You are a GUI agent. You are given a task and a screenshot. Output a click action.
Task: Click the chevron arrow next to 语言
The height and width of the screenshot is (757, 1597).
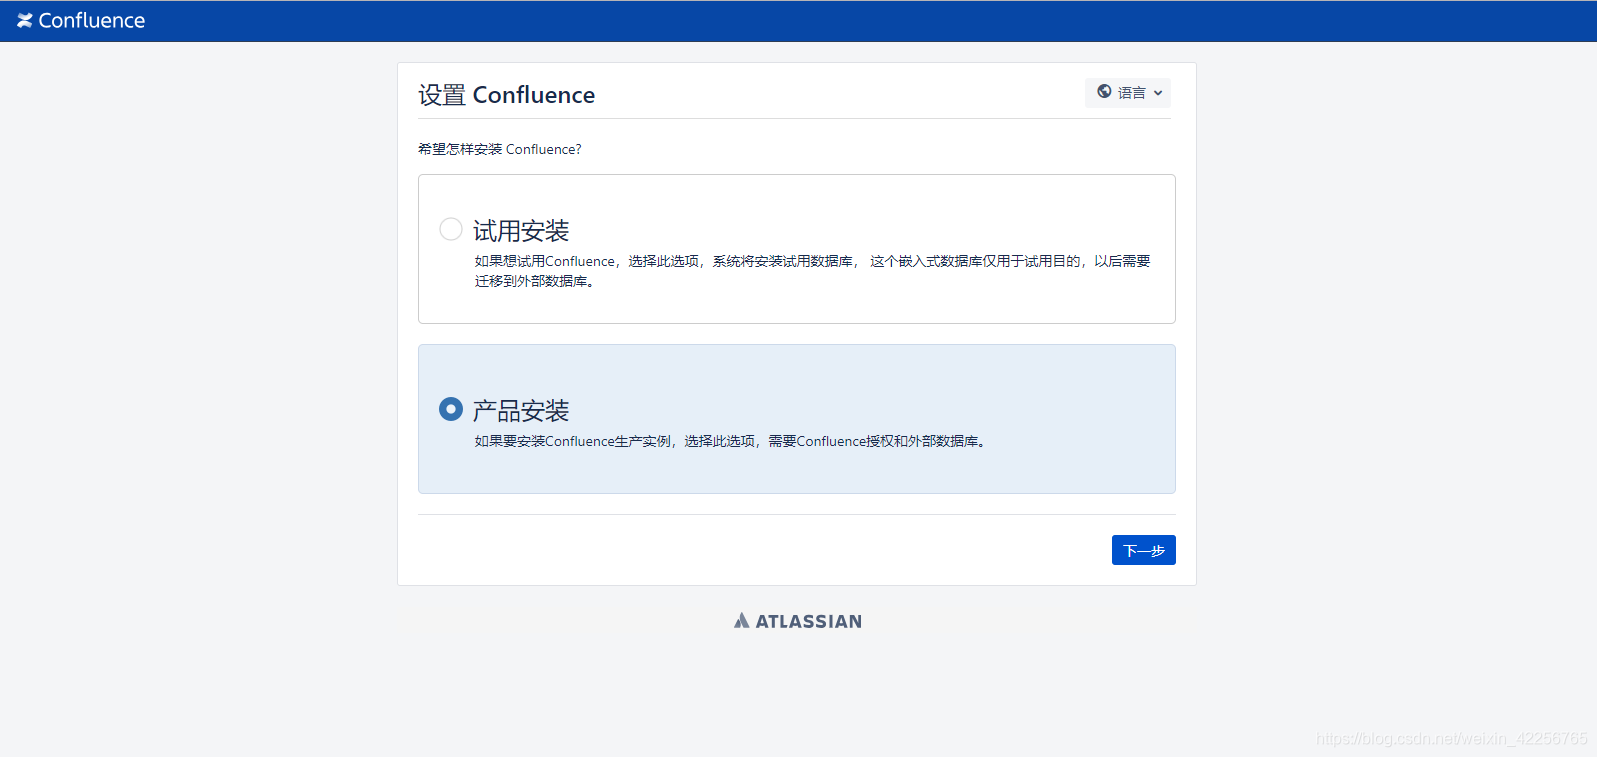1158,93
